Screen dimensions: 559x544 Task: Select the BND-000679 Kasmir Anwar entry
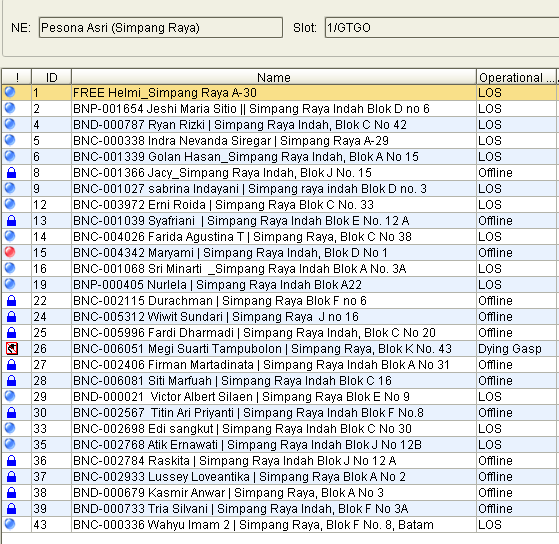click(x=279, y=492)
